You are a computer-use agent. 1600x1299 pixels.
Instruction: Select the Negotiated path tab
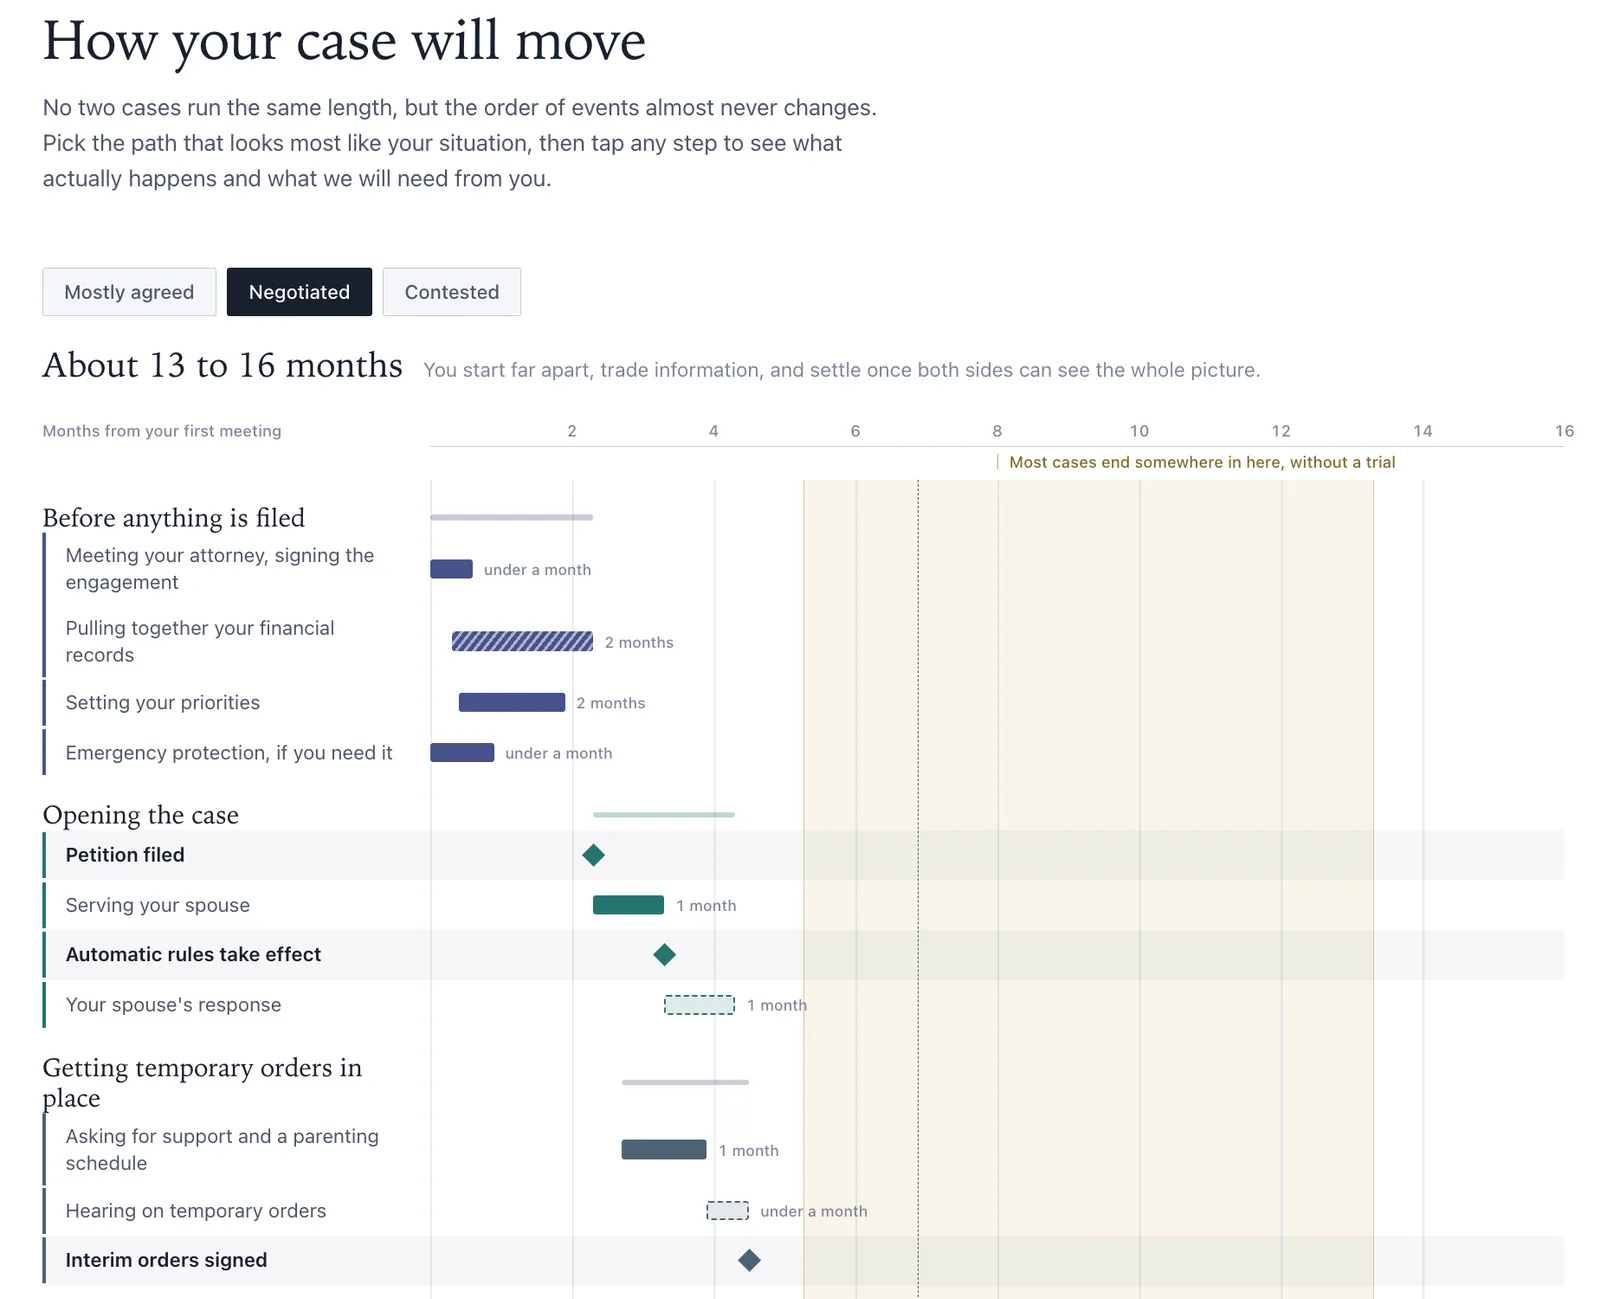(299, 292)
